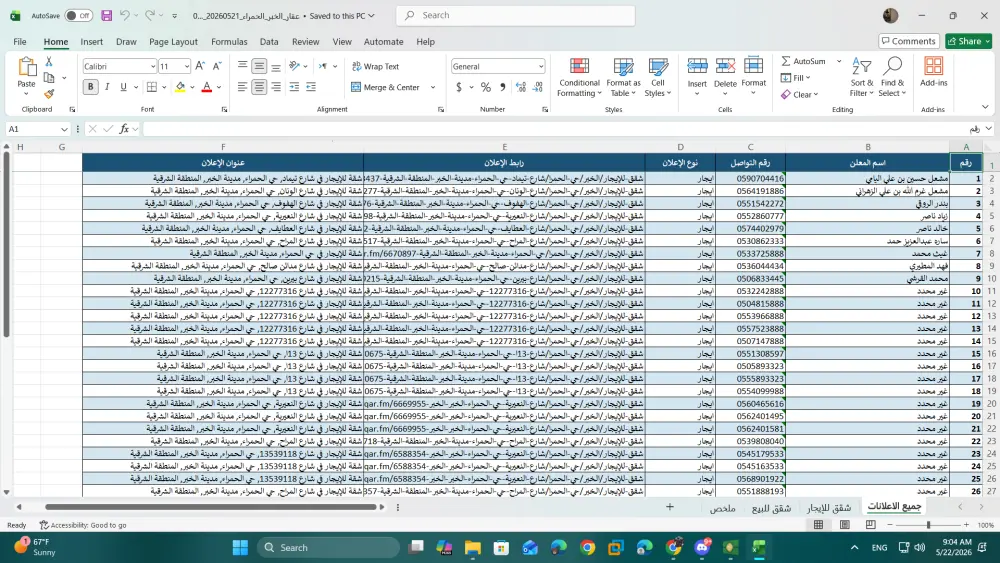Click the Paste clipboard icon
Image resolution: width=1000 pixels, height=563 pixels.
(27, 68)
